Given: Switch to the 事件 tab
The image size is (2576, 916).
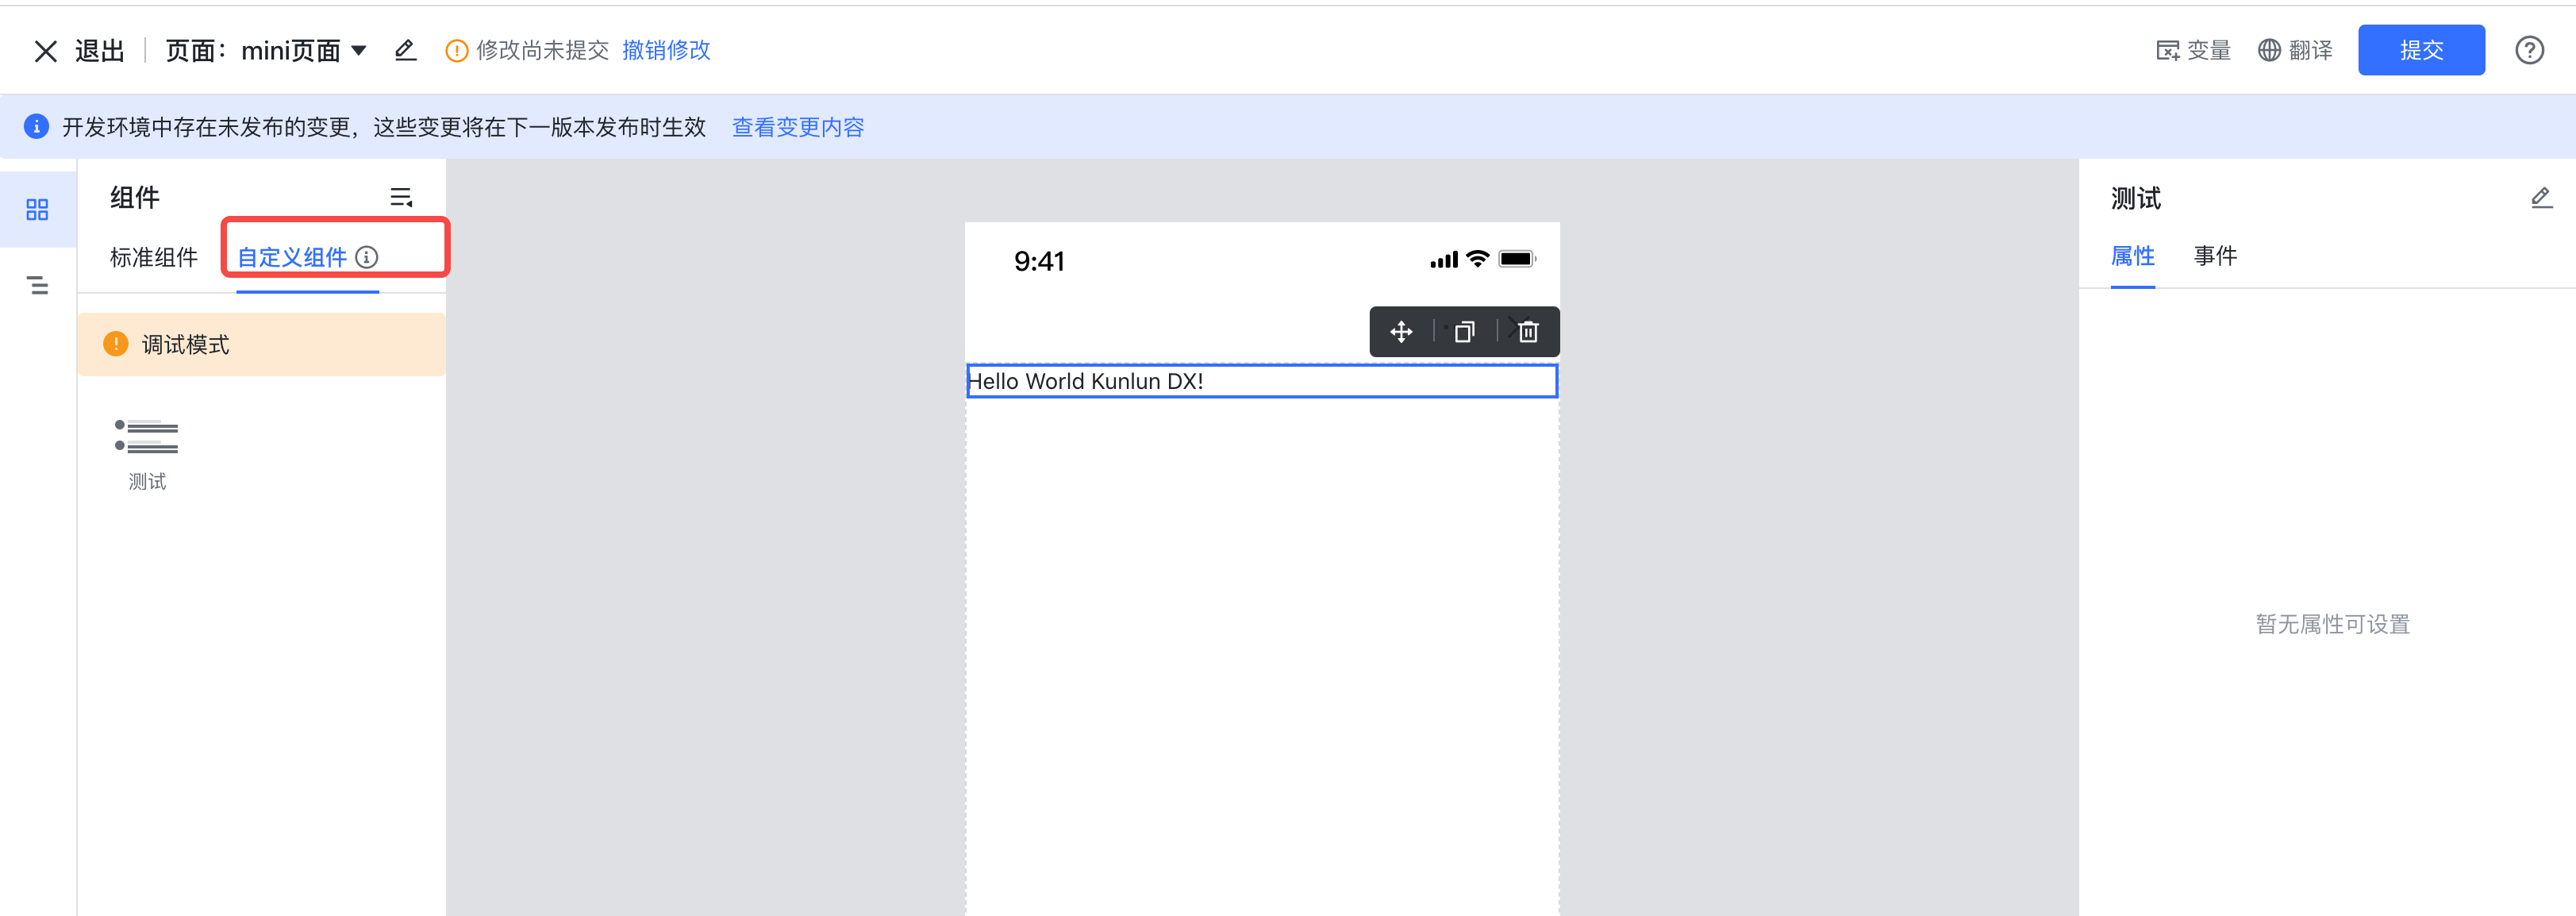Looking at the screenshot, I should pos(2215,256).
